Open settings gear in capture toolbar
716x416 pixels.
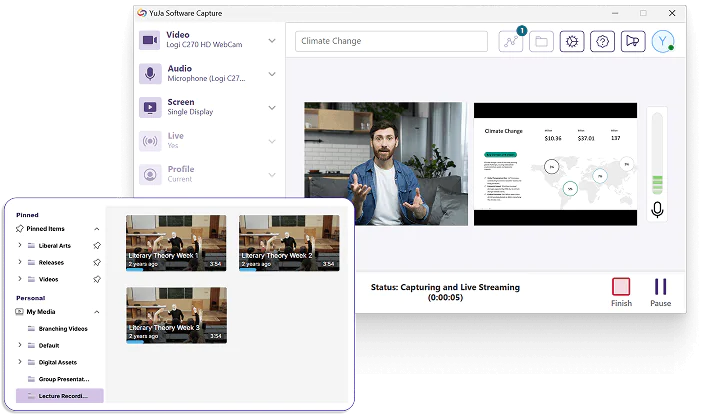tap(572, 42)
